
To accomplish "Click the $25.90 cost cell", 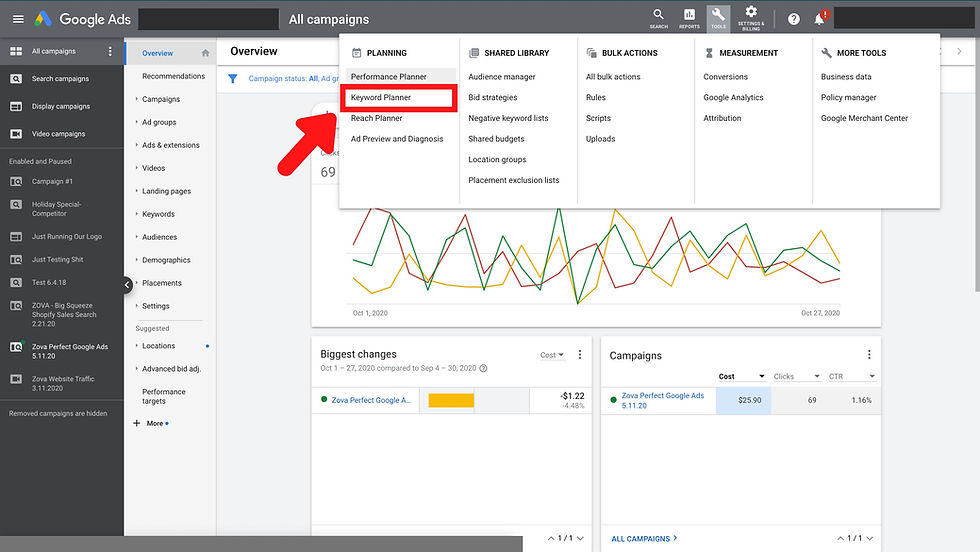I will click(743, 400).
